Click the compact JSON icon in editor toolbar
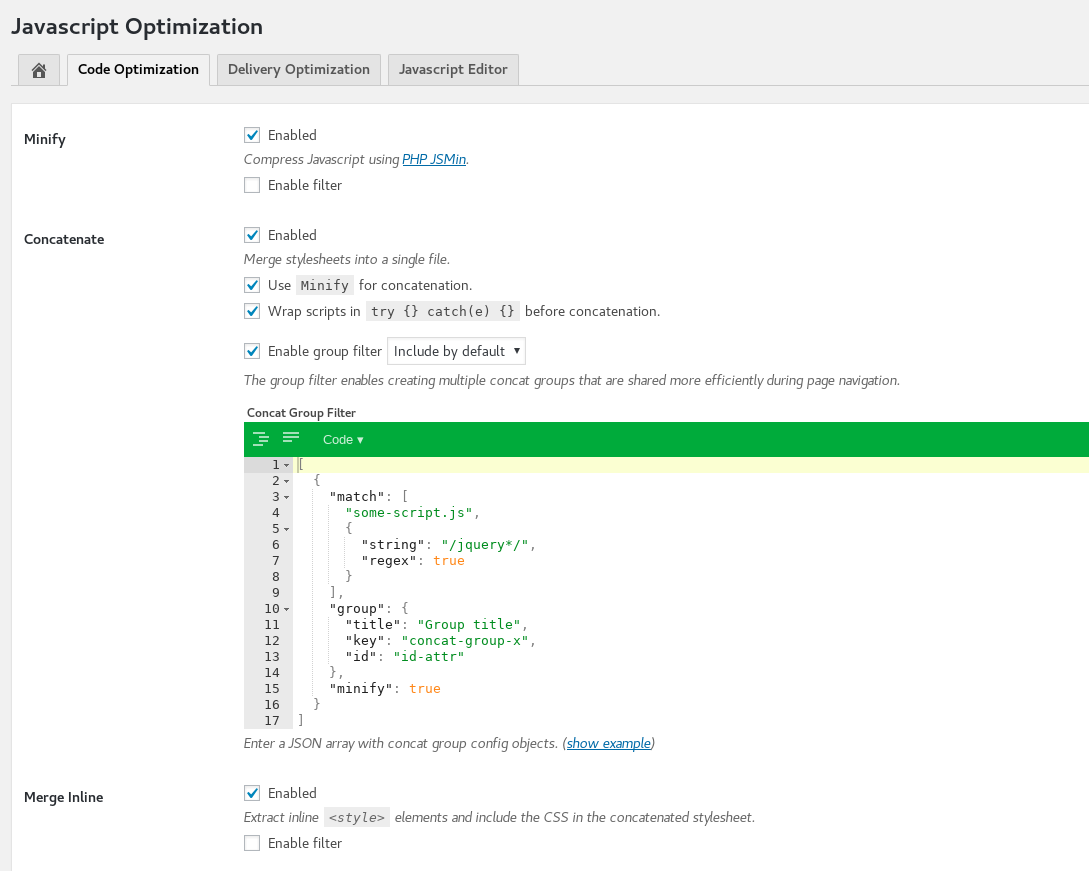This screenshot has width=1089, height=871. click(x=291, y=438)
